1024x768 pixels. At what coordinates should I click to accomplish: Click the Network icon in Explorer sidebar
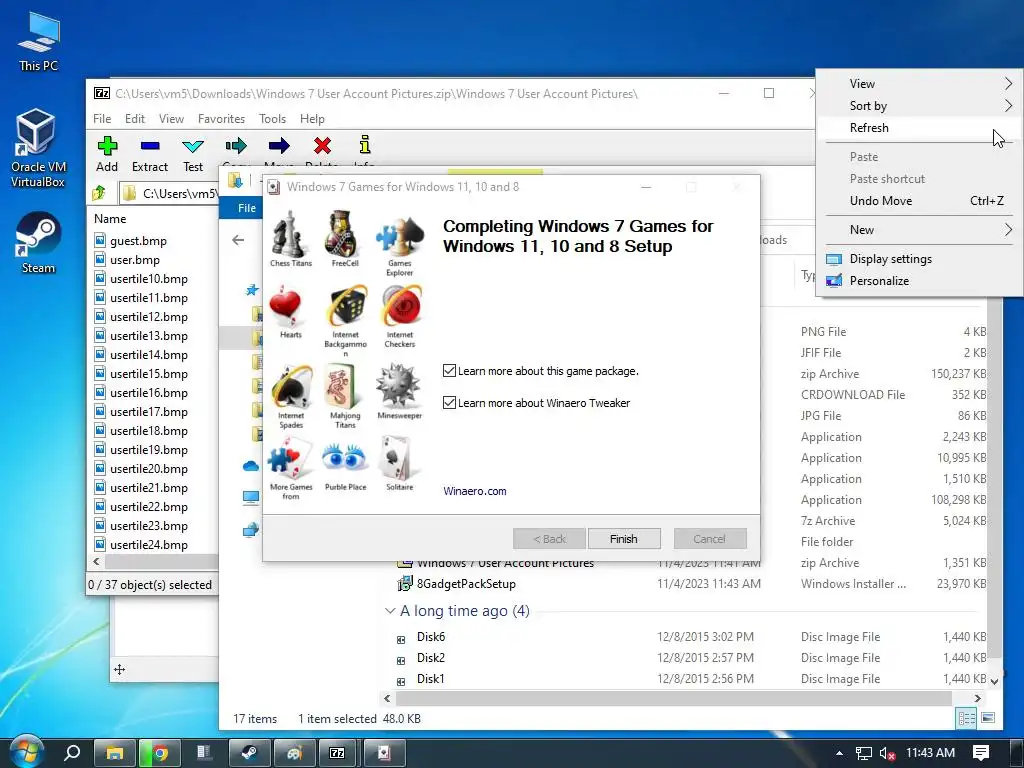pyautogui.click(x=251, y=530)
